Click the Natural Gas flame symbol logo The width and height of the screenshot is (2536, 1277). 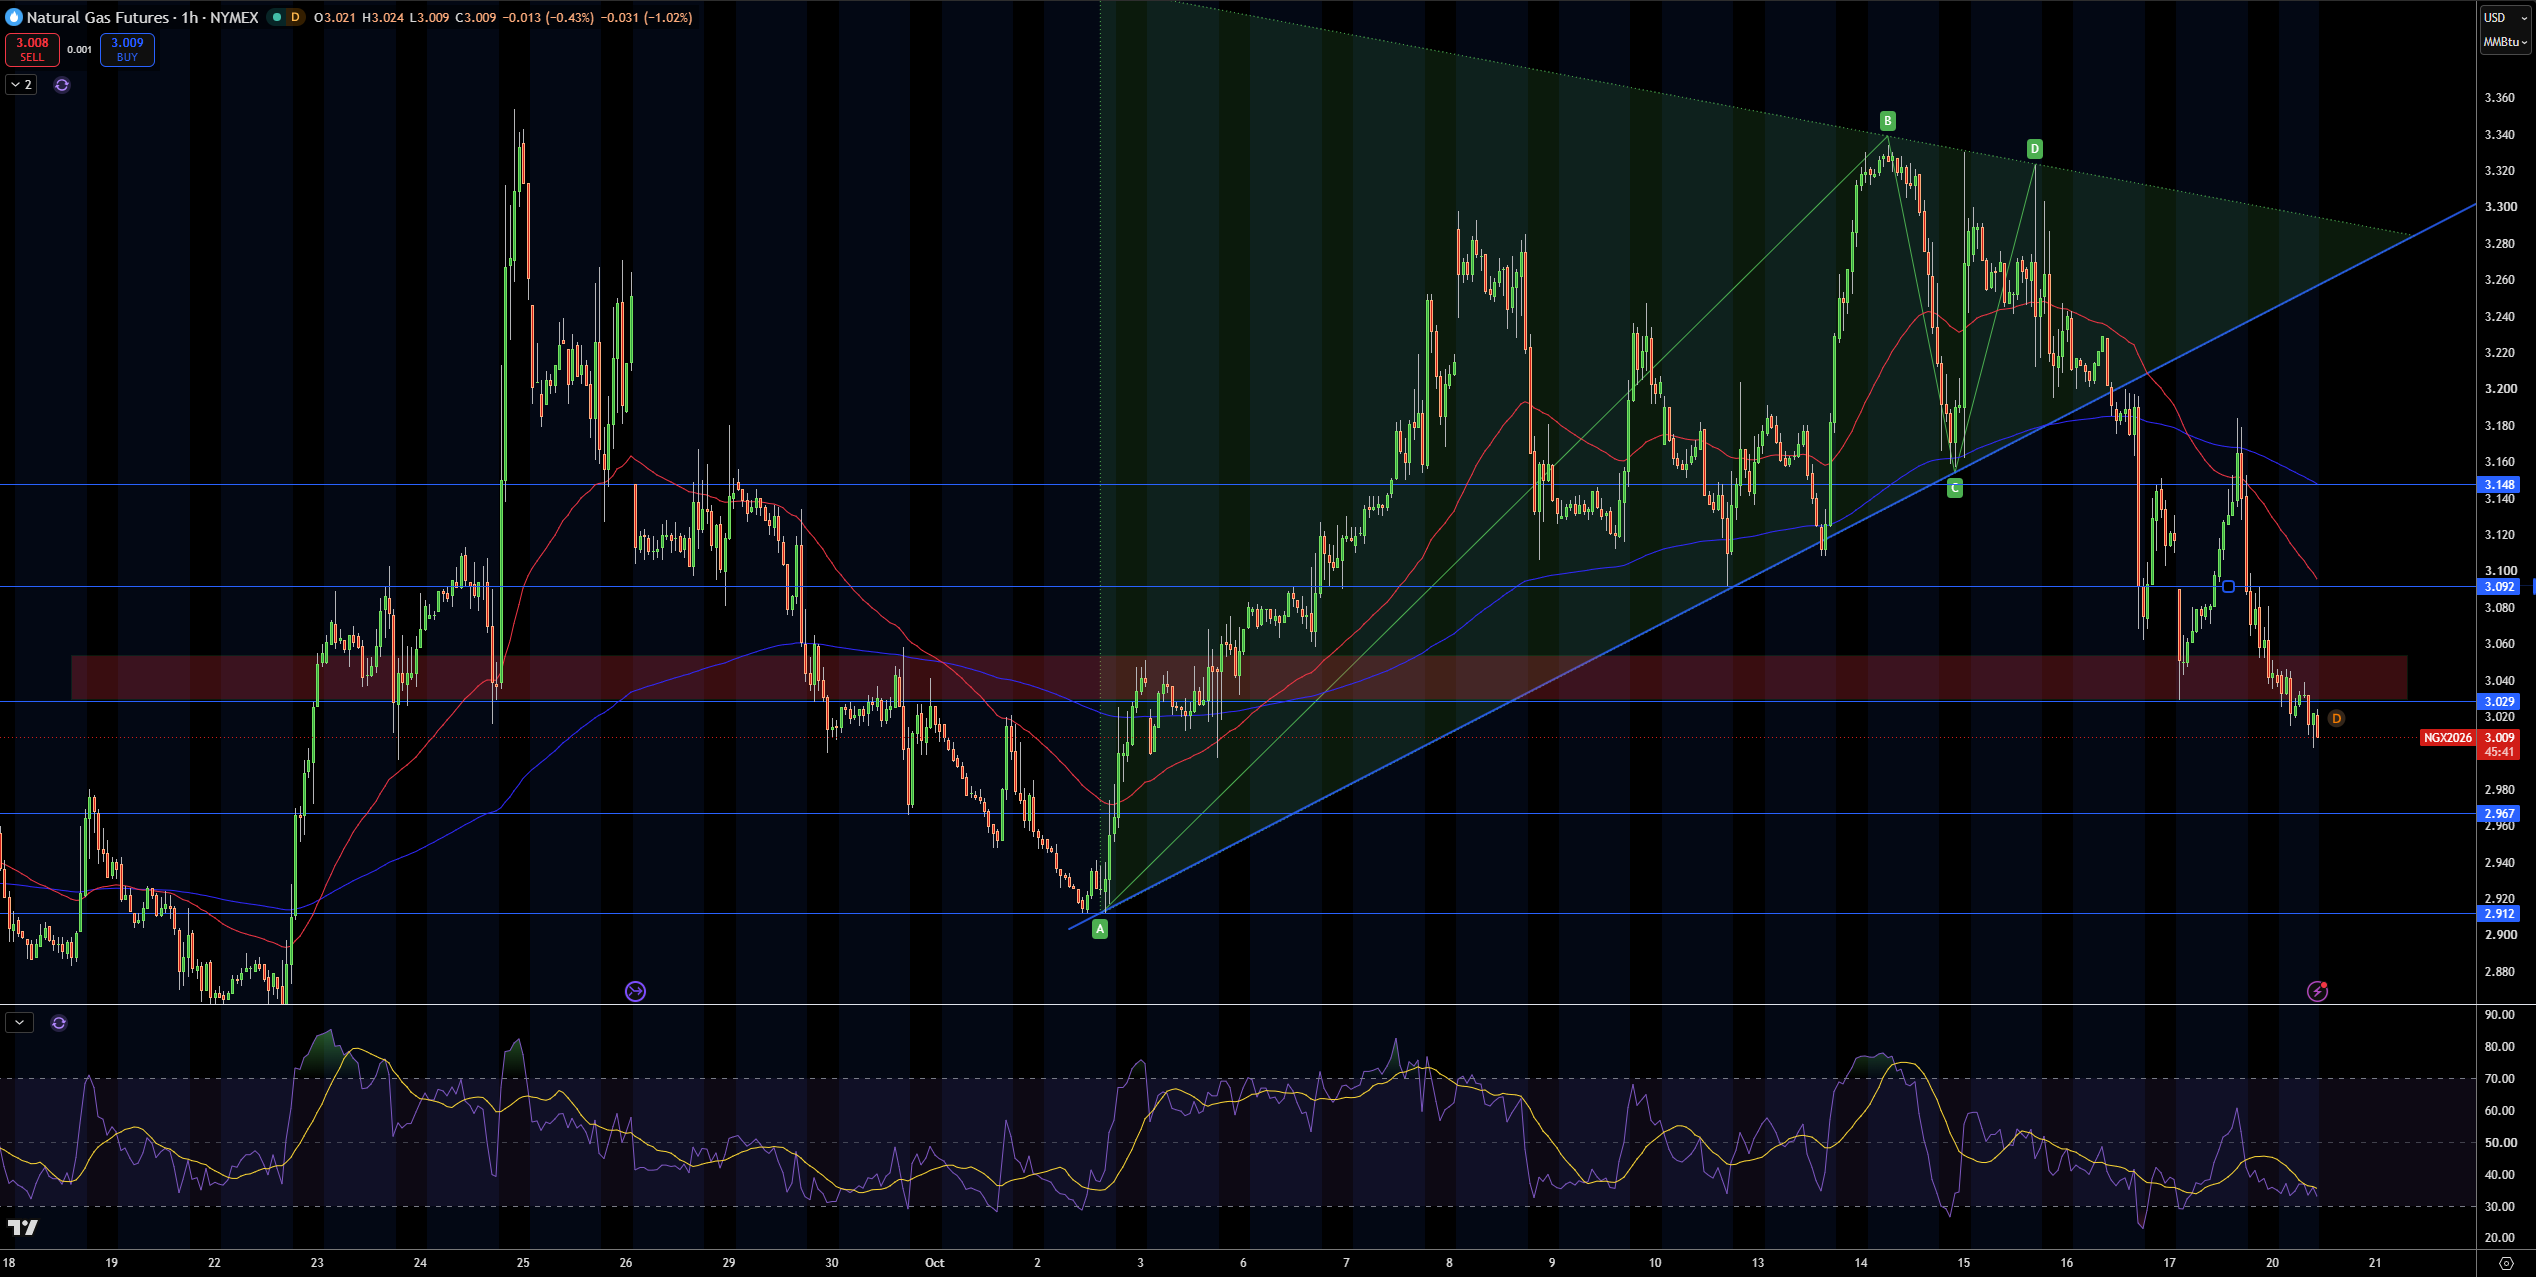(x=14, y=17)
